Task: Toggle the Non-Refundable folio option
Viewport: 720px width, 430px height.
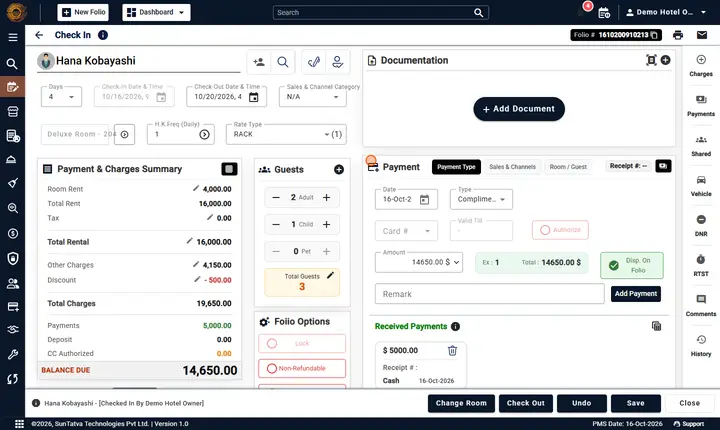Action: click(x=302, y=368)
